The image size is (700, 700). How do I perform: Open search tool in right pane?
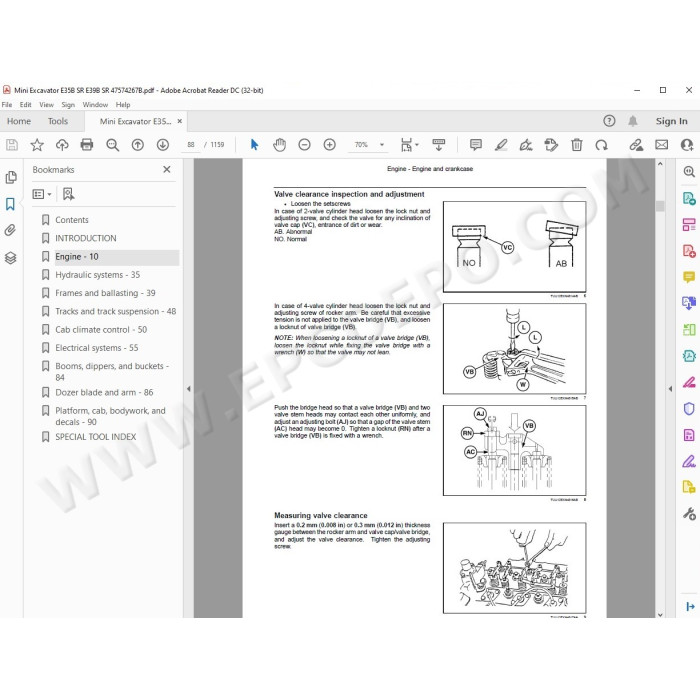pos(689,171)
